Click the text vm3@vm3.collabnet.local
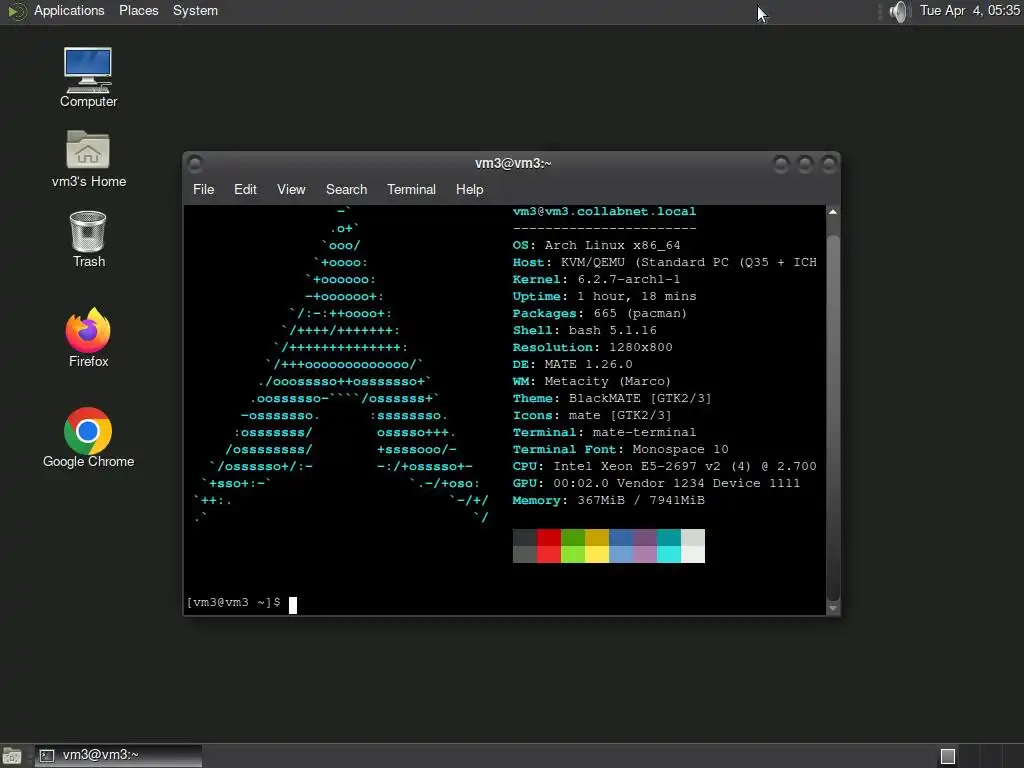The width and height of the screenshot is (1024, 768). pos(604,211)
